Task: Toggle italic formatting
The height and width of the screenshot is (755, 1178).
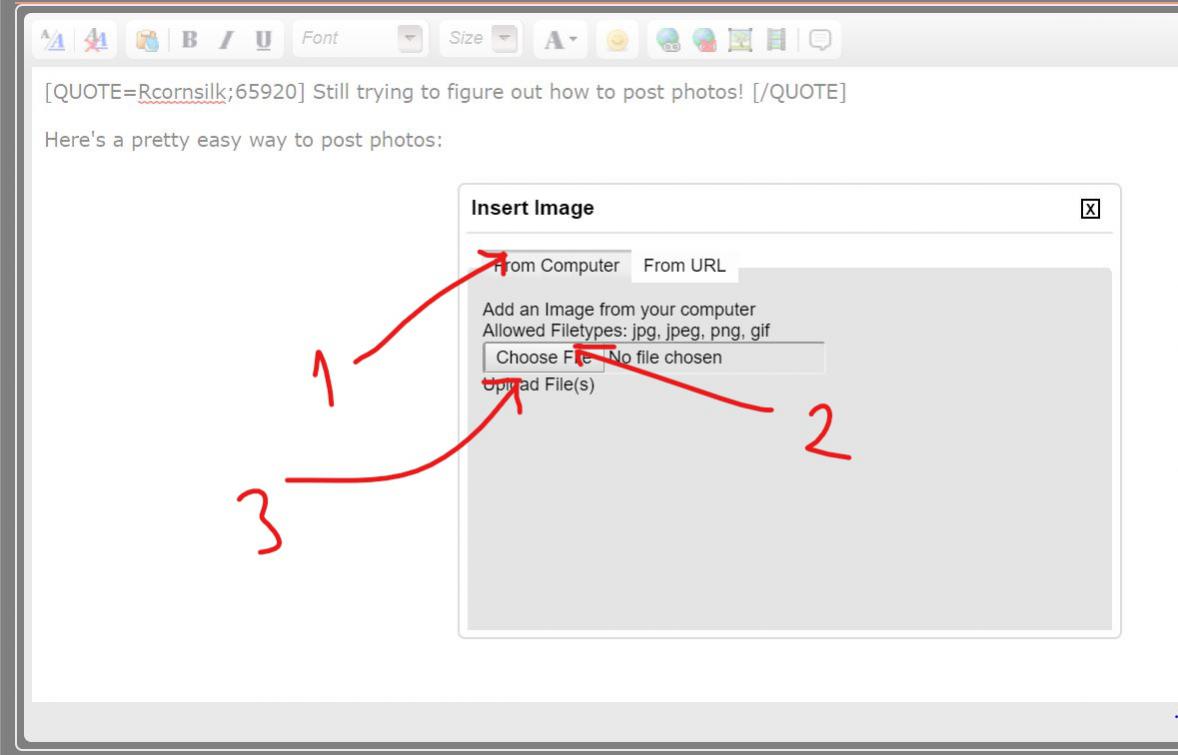Action: (226, 40)
